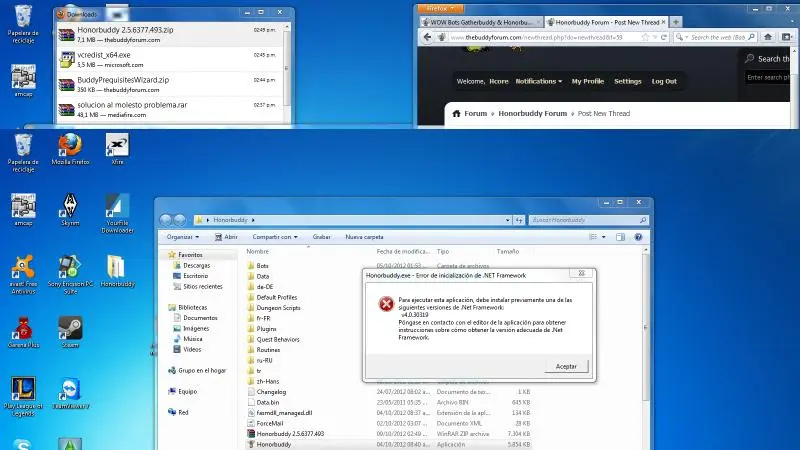800x450 pixels.
Task: Open the orange Firefox menu button
Action: (440, 9)
